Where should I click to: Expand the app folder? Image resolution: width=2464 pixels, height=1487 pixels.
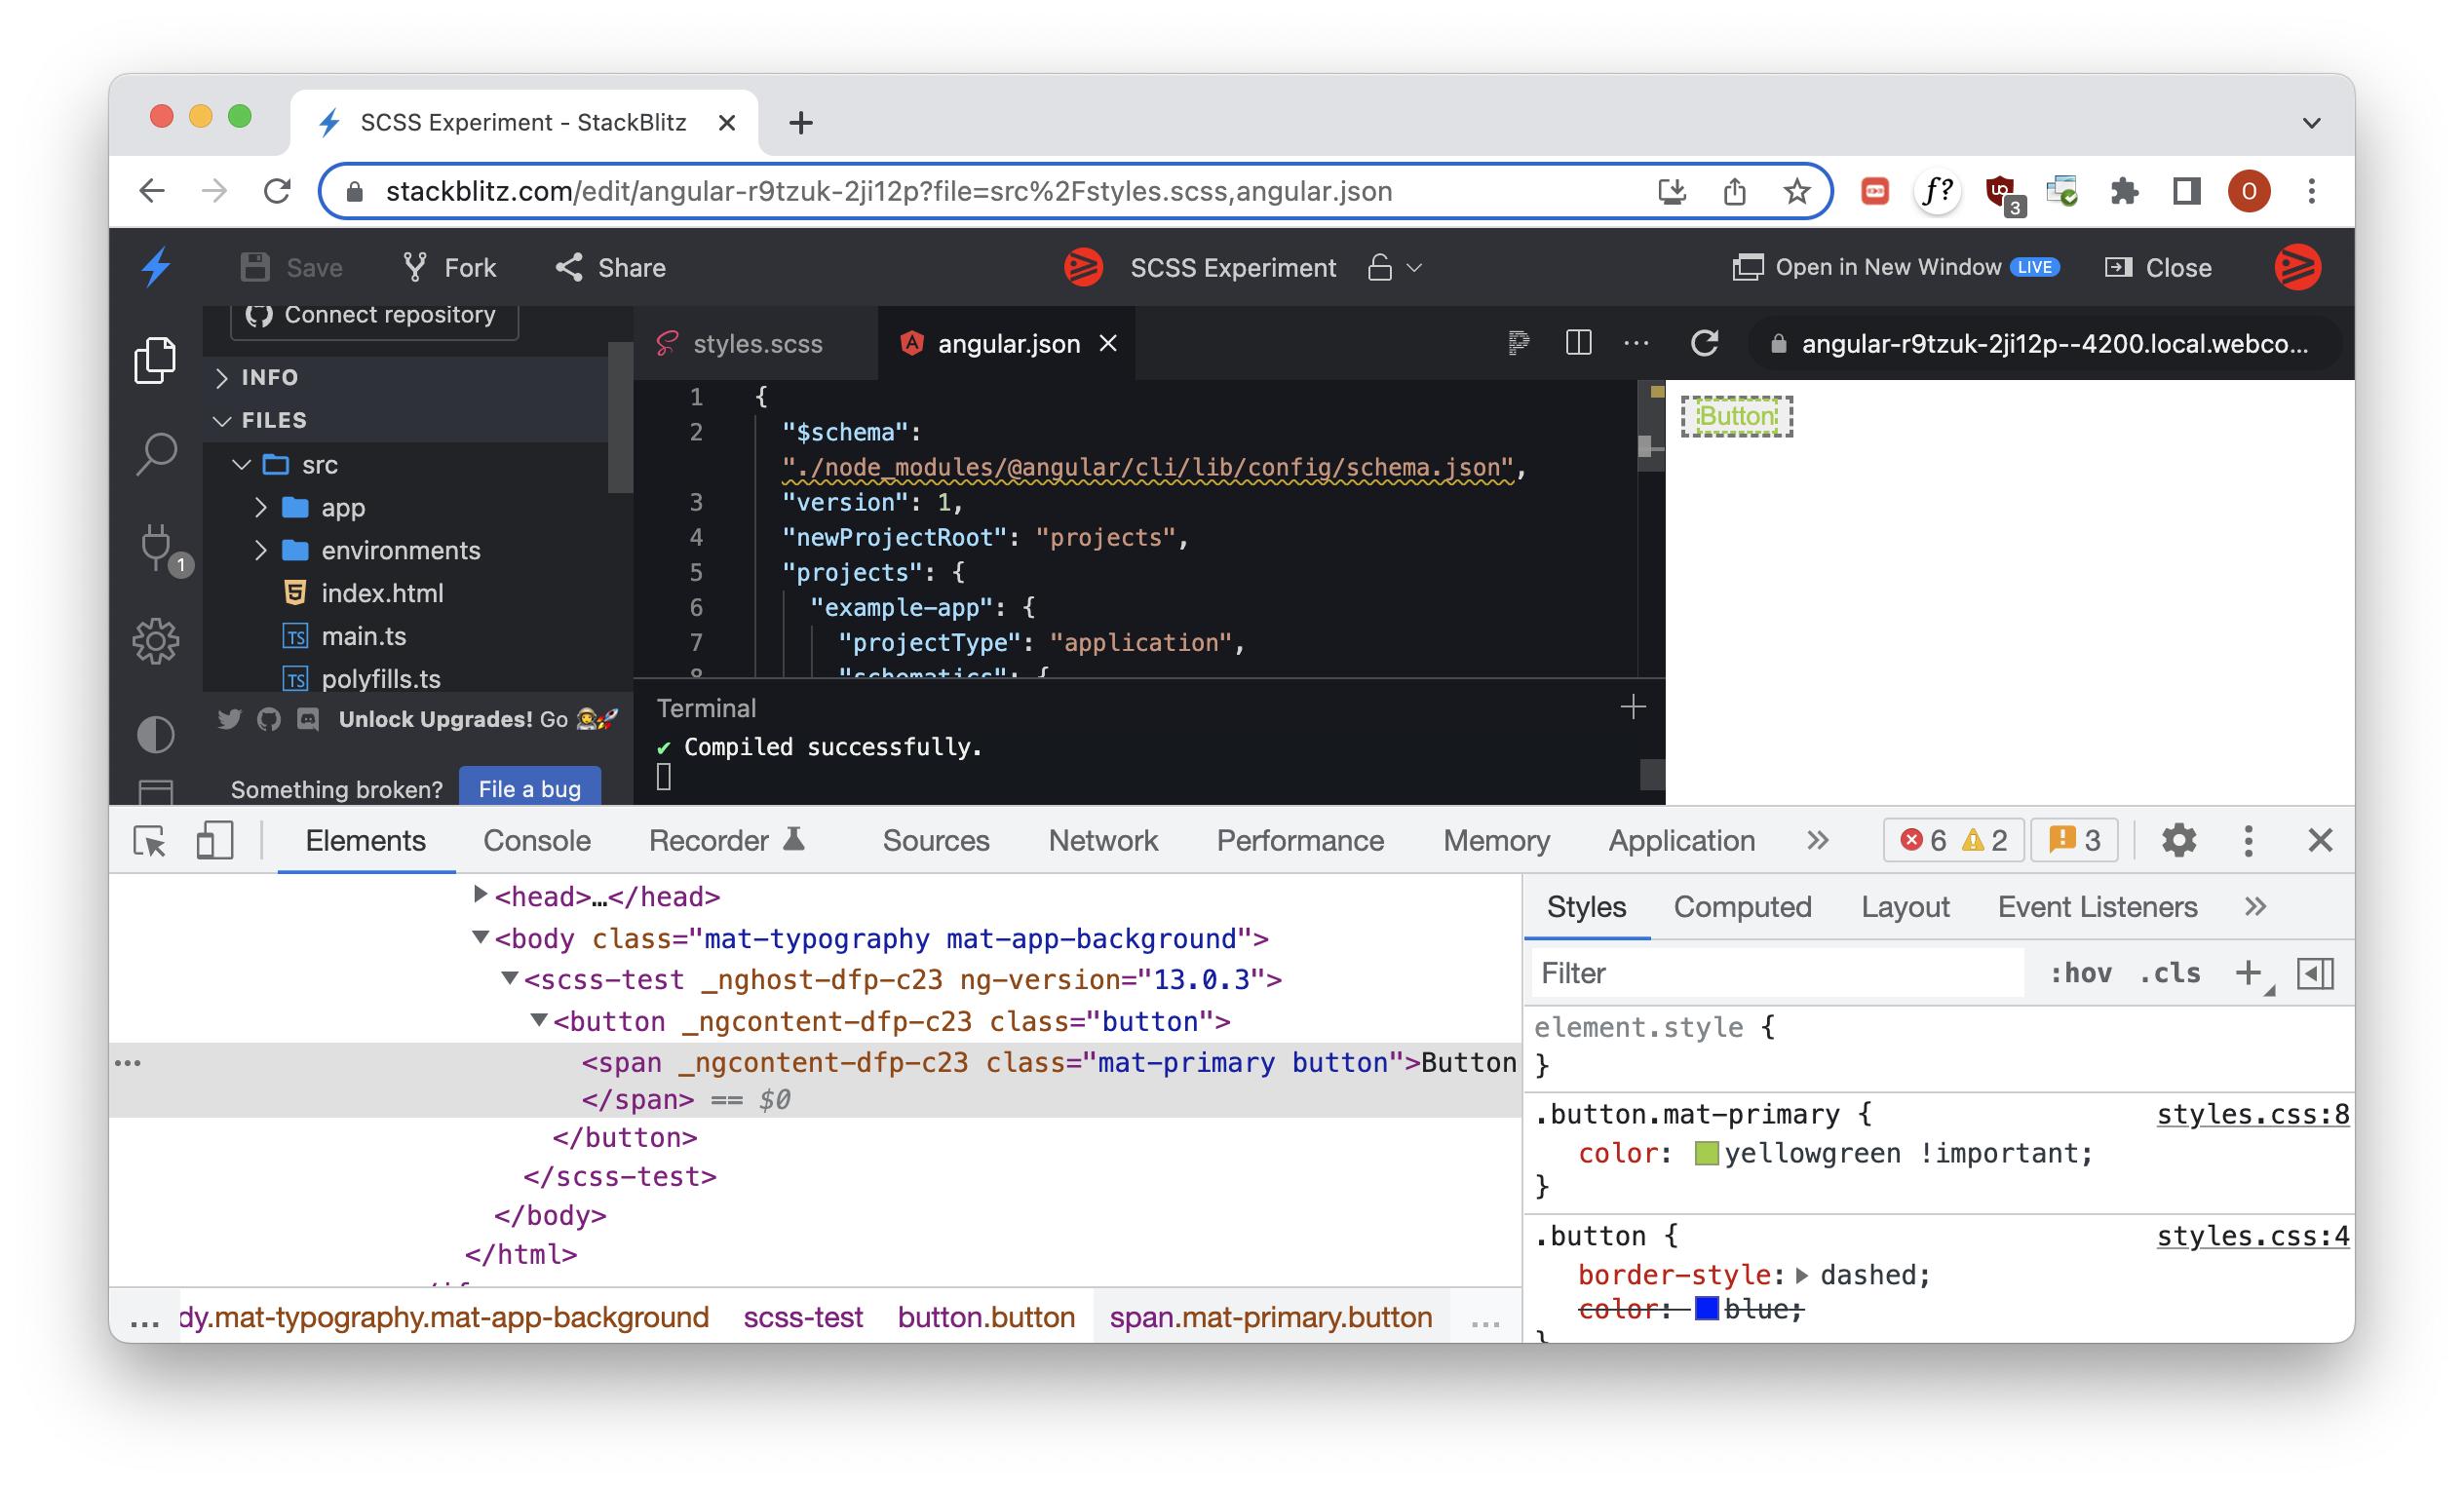[261, 507]
